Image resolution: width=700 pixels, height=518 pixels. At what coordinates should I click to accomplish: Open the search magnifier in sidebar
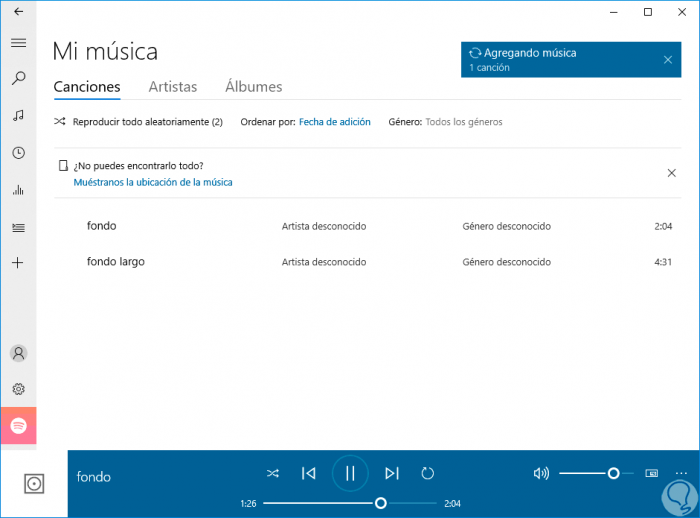coord(18,78)
